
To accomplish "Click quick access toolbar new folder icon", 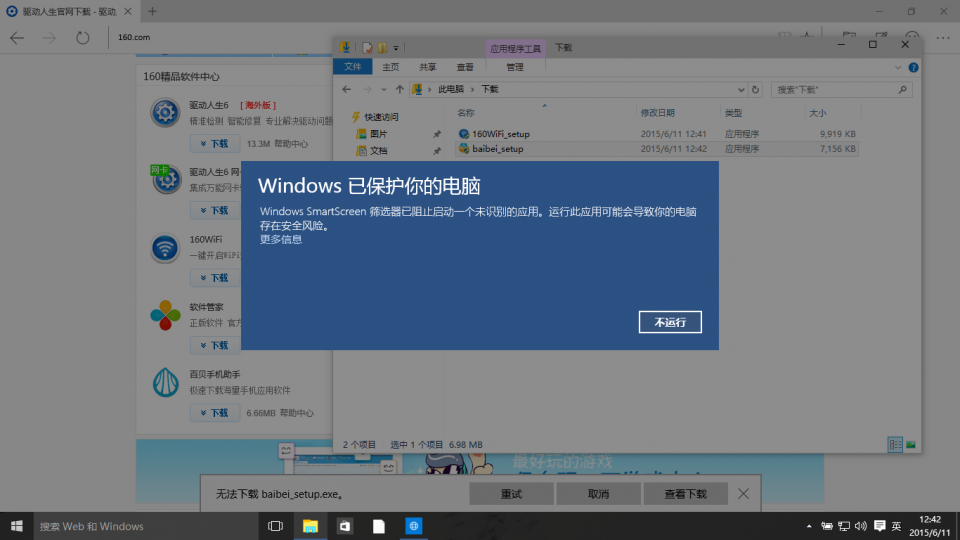I will [x=383, y=48].
